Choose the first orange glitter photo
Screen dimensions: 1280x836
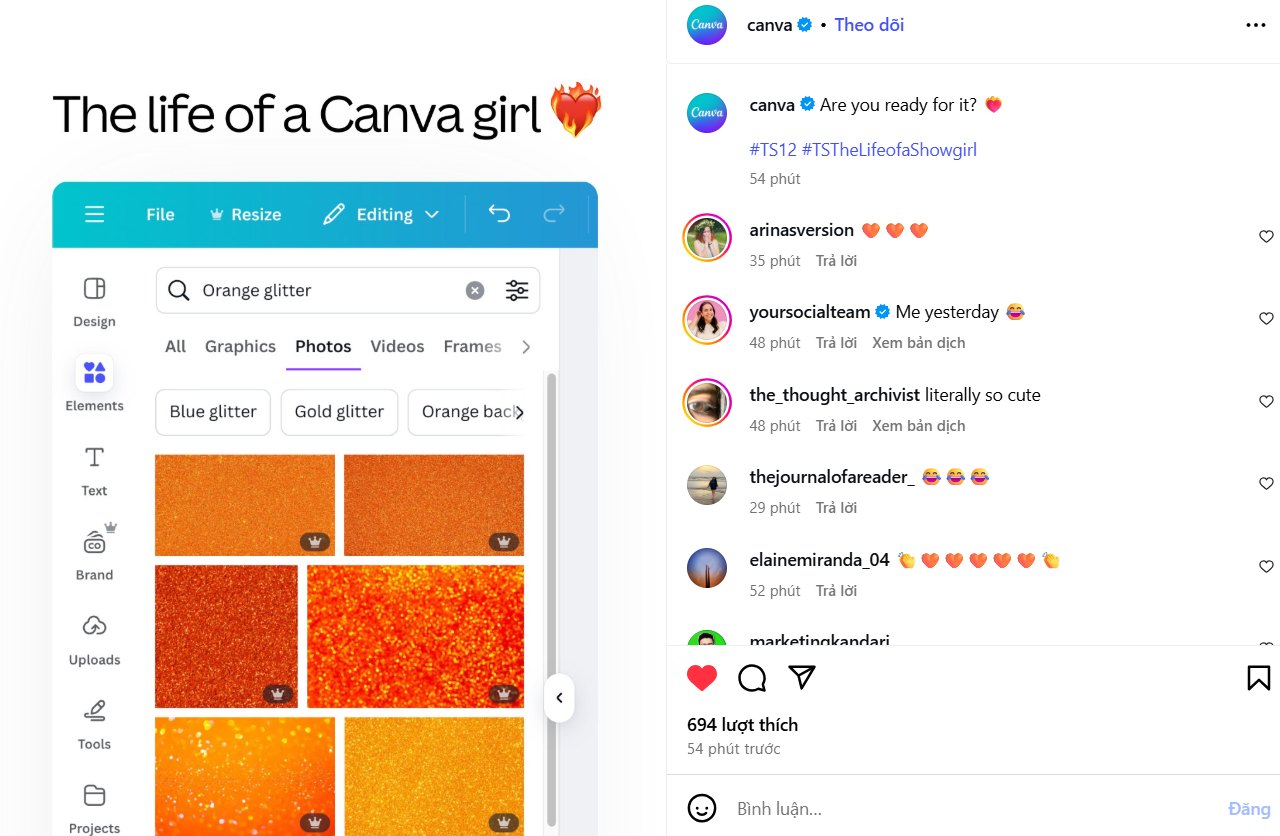point(245,505)
